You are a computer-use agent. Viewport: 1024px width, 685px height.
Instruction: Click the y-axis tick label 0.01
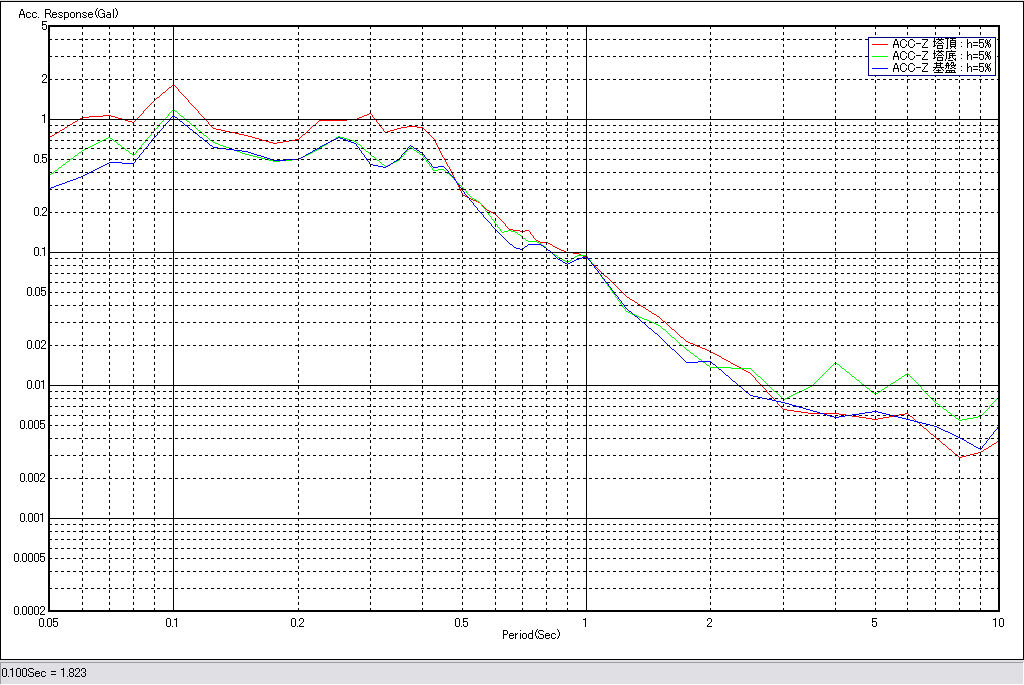(x=37, y=385)
